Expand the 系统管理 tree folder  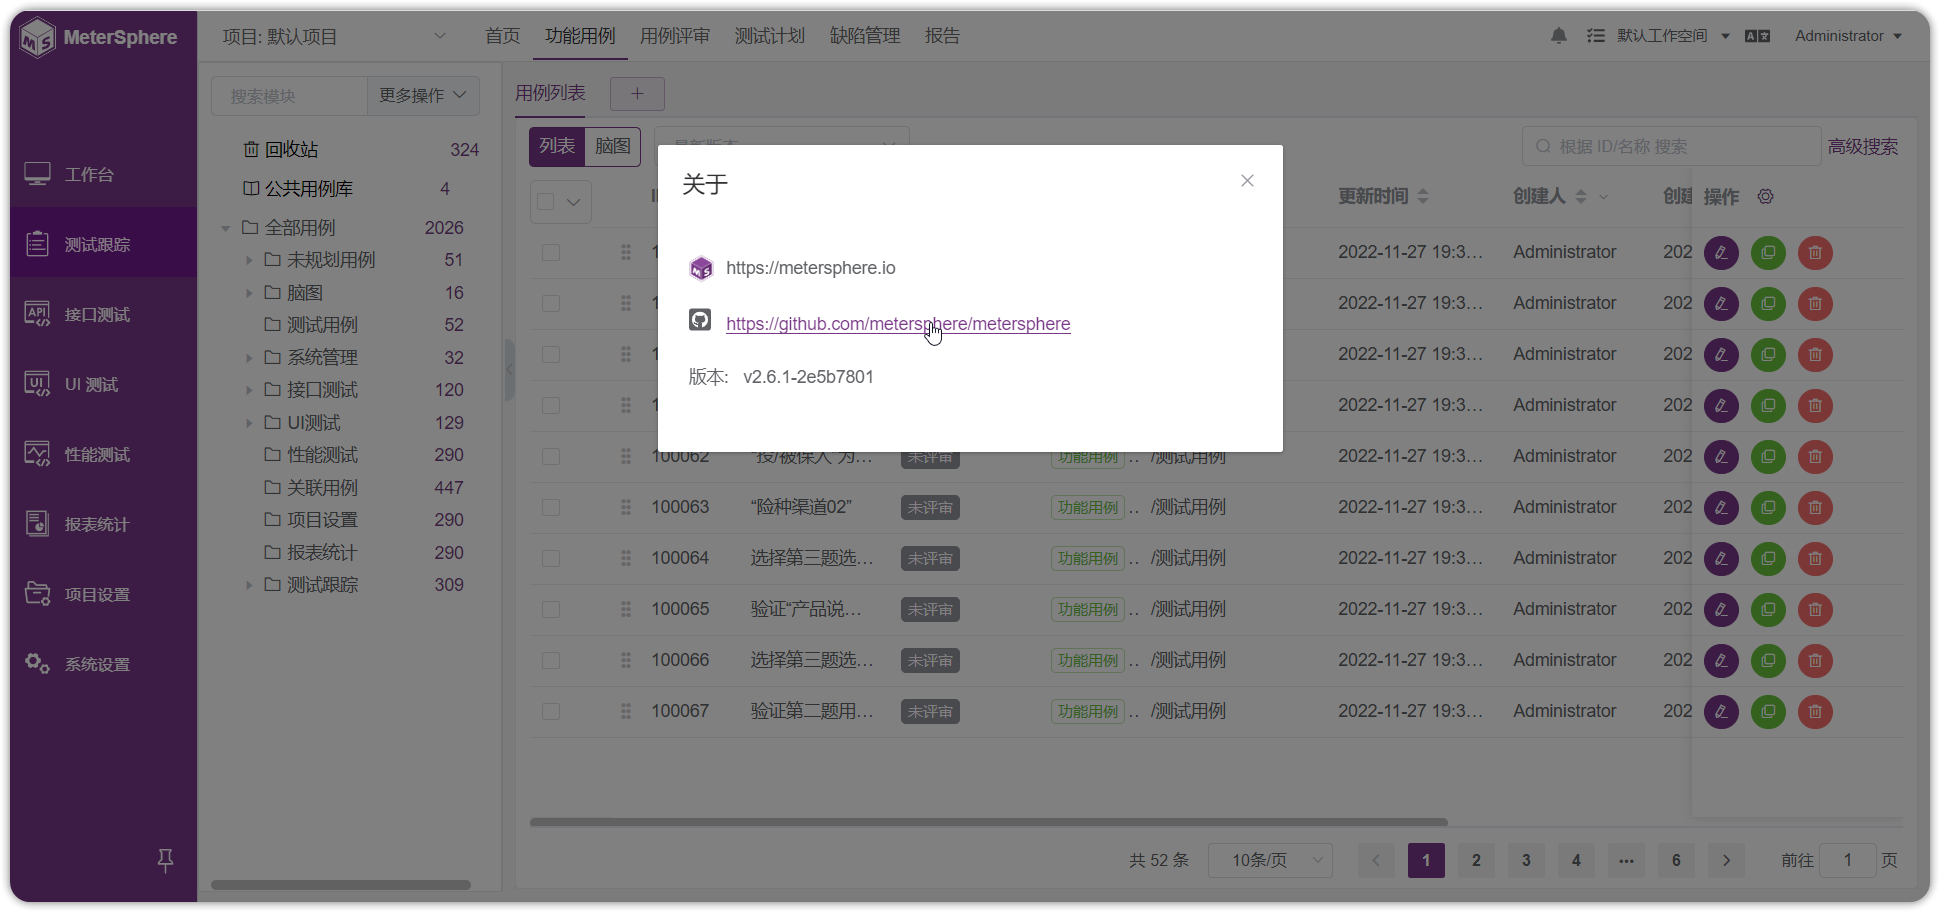pos(249,358)
